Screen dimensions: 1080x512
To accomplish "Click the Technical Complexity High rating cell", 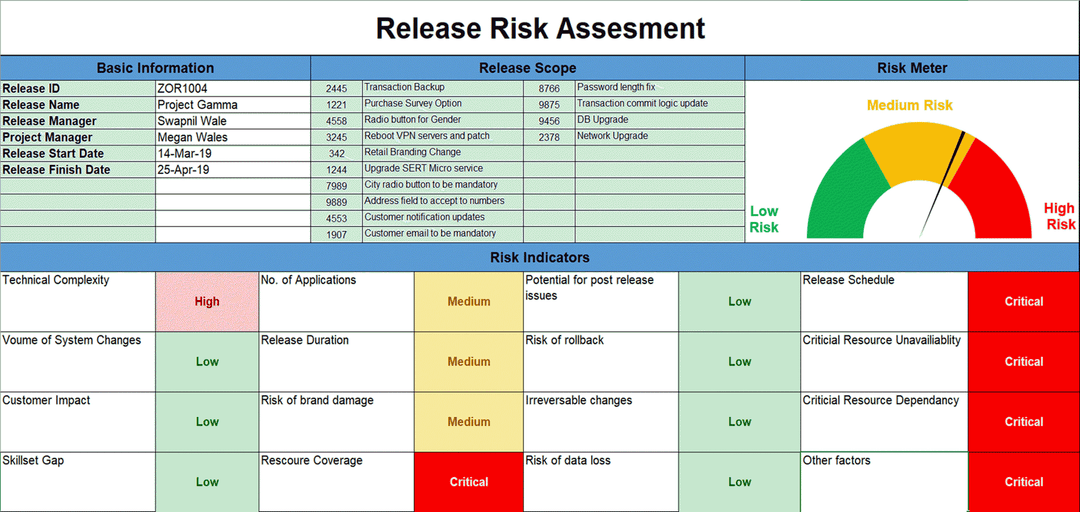I will click(207, 301).
